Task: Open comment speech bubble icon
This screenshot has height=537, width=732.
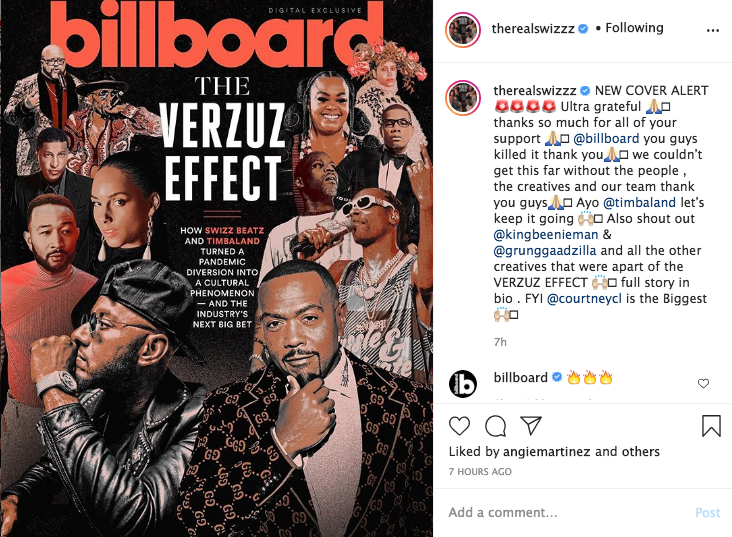Action: (x=495, y=426)
